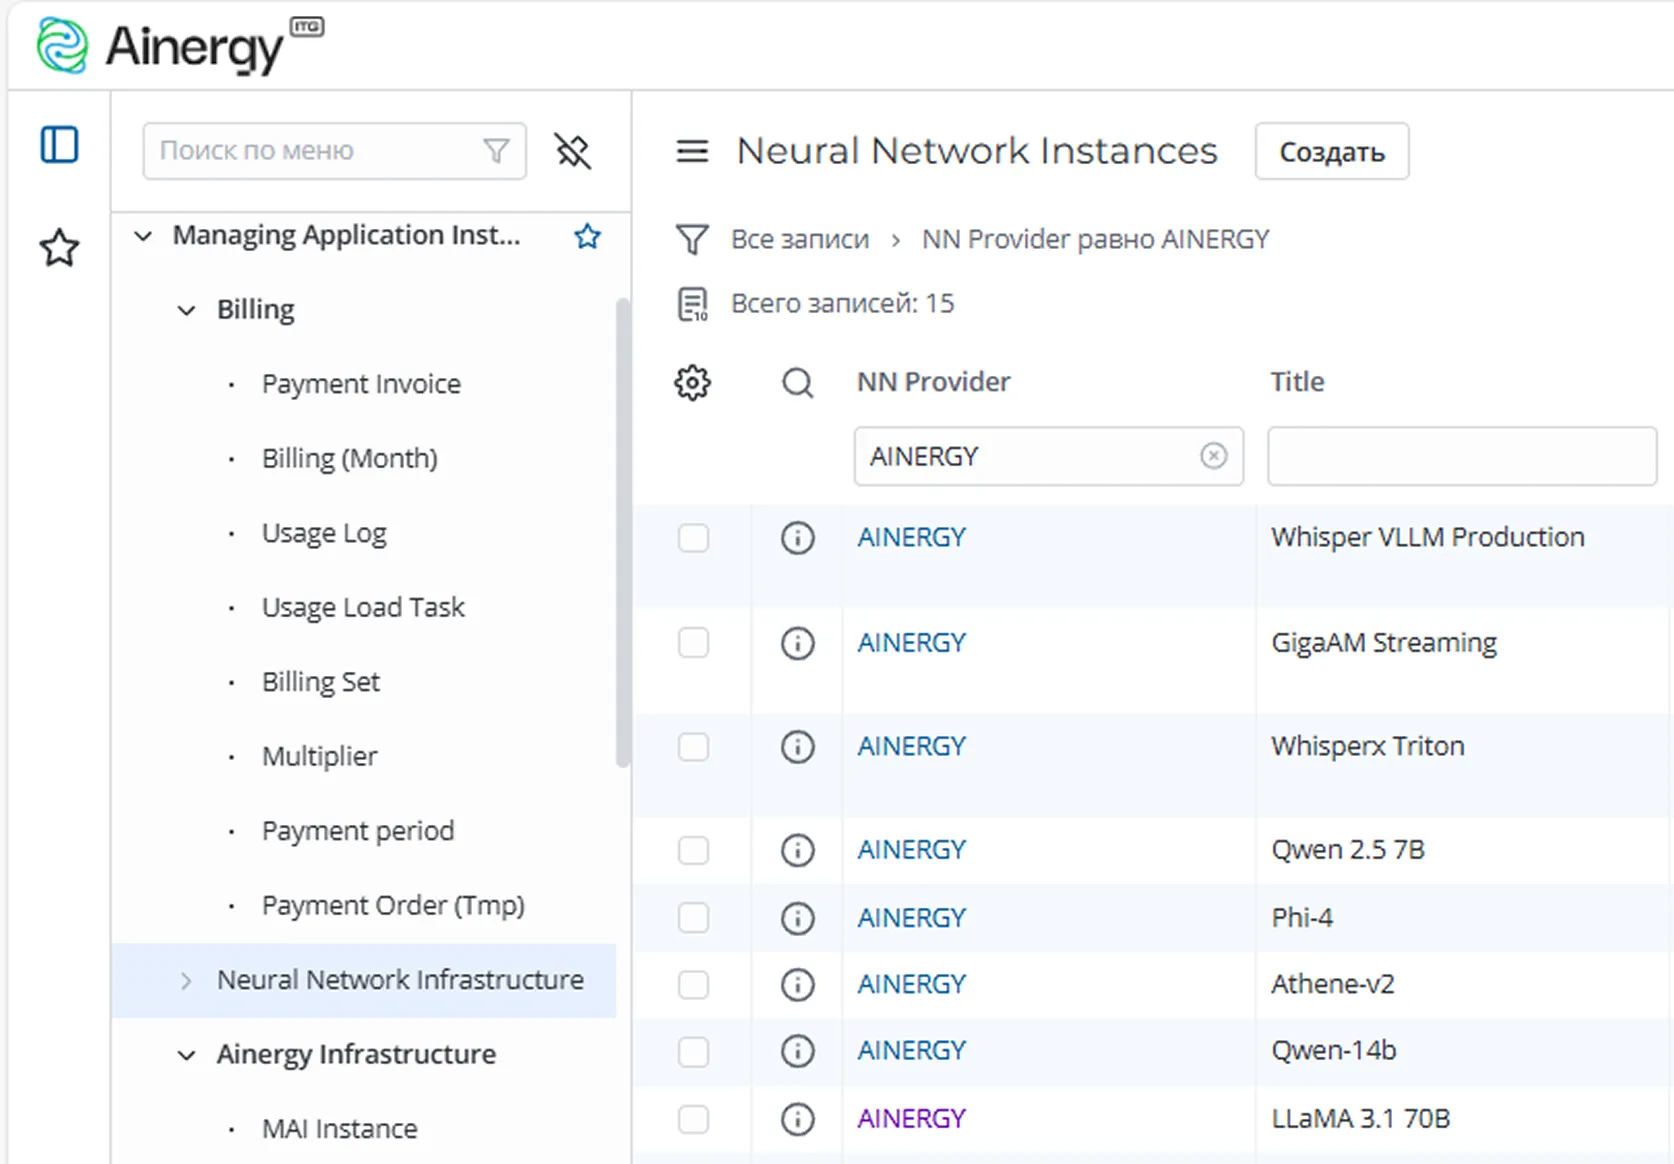Check the box for GigaAM Streaming row
The image size is (1674, 1164).
coord(693,642)
